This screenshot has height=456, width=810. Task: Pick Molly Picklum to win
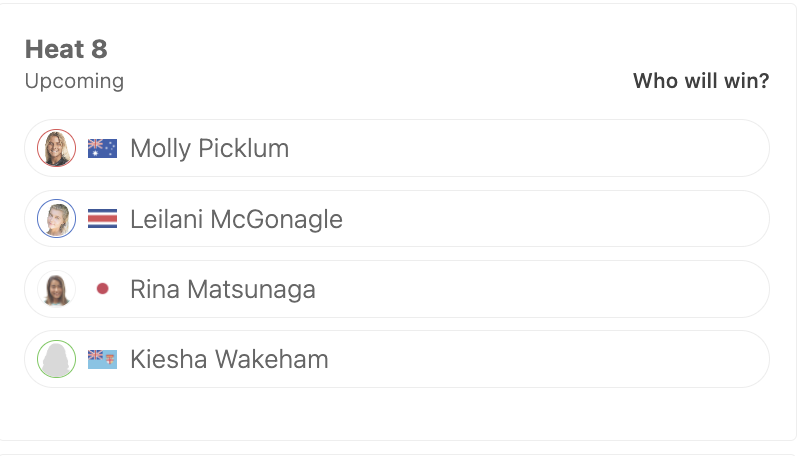[x=397, y=148]
